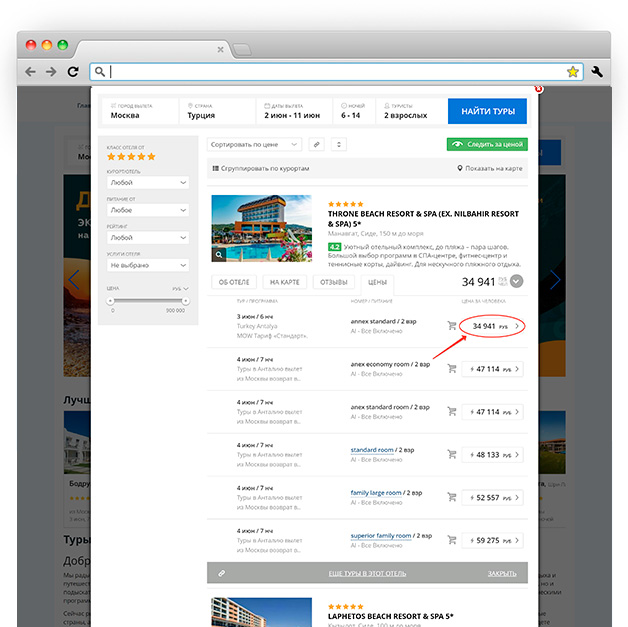
Task: Click the Закрыть link in gray bar
Action: pyautogui.click(x=502, y=574)
